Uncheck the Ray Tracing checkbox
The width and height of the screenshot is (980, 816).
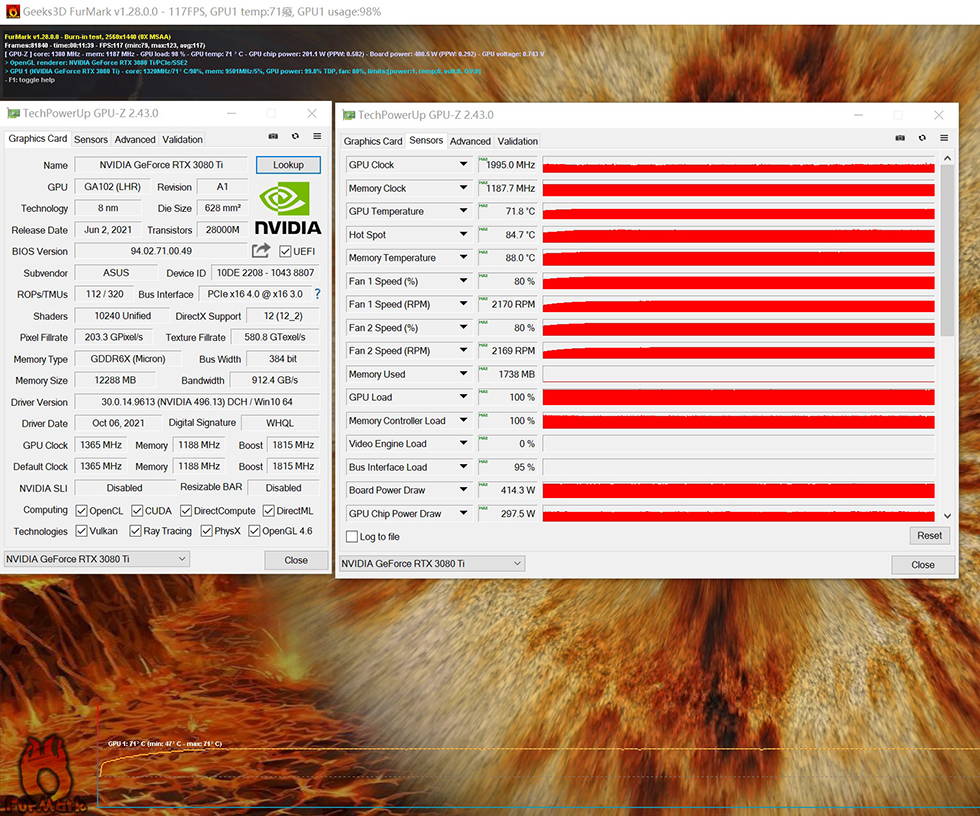[x=136, y=531]
